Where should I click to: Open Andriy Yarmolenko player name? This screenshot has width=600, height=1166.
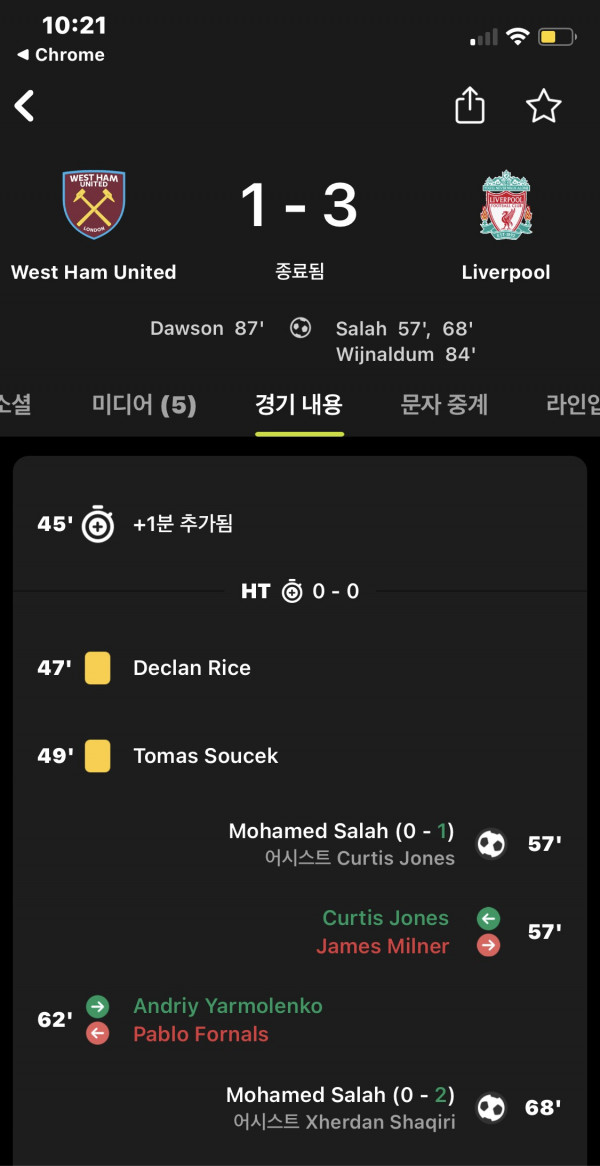point(228,1006)
